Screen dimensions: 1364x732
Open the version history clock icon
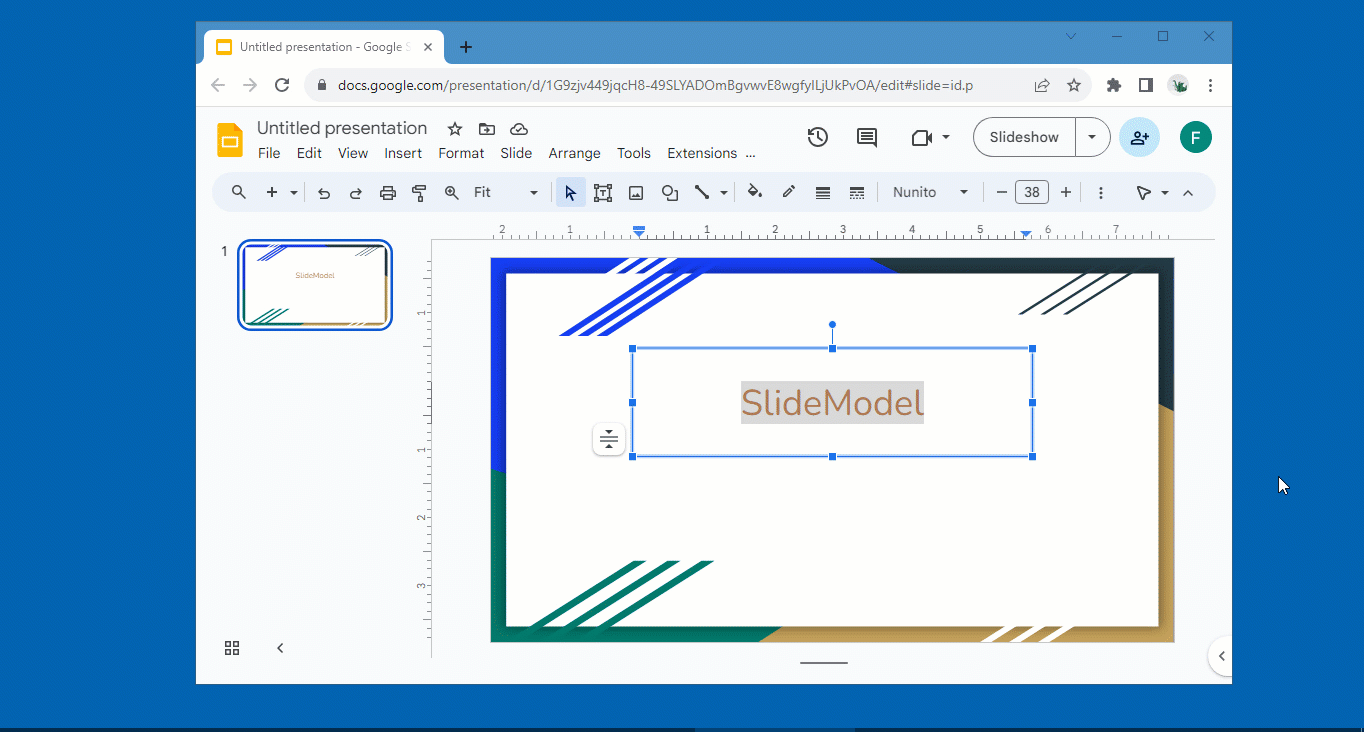click(817, 137)
